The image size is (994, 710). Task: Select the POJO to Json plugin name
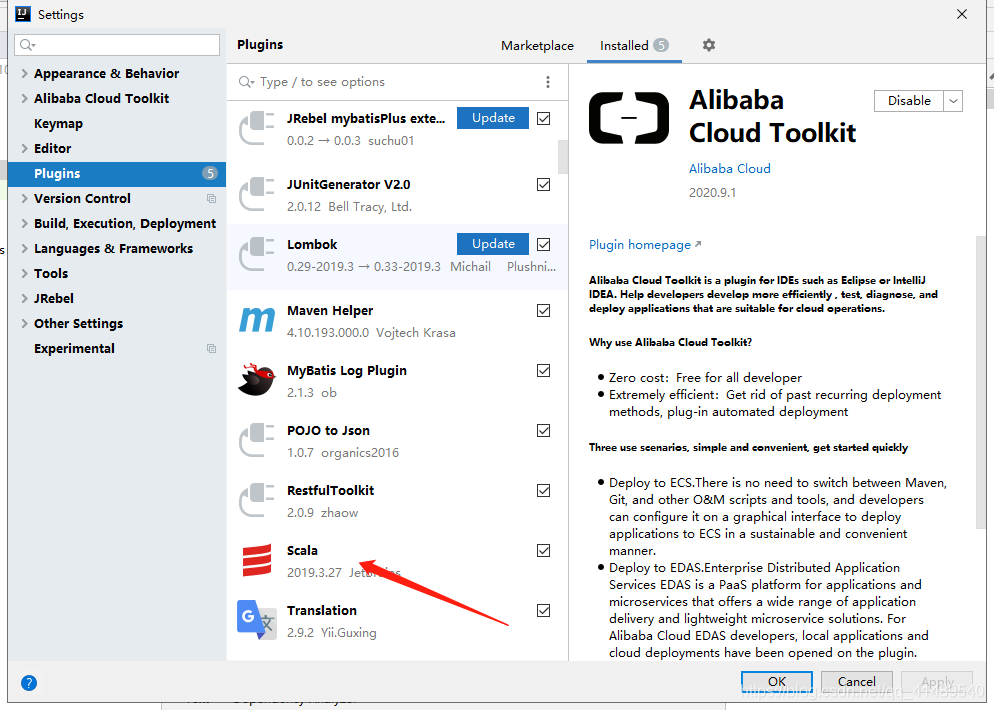point(328,430)
